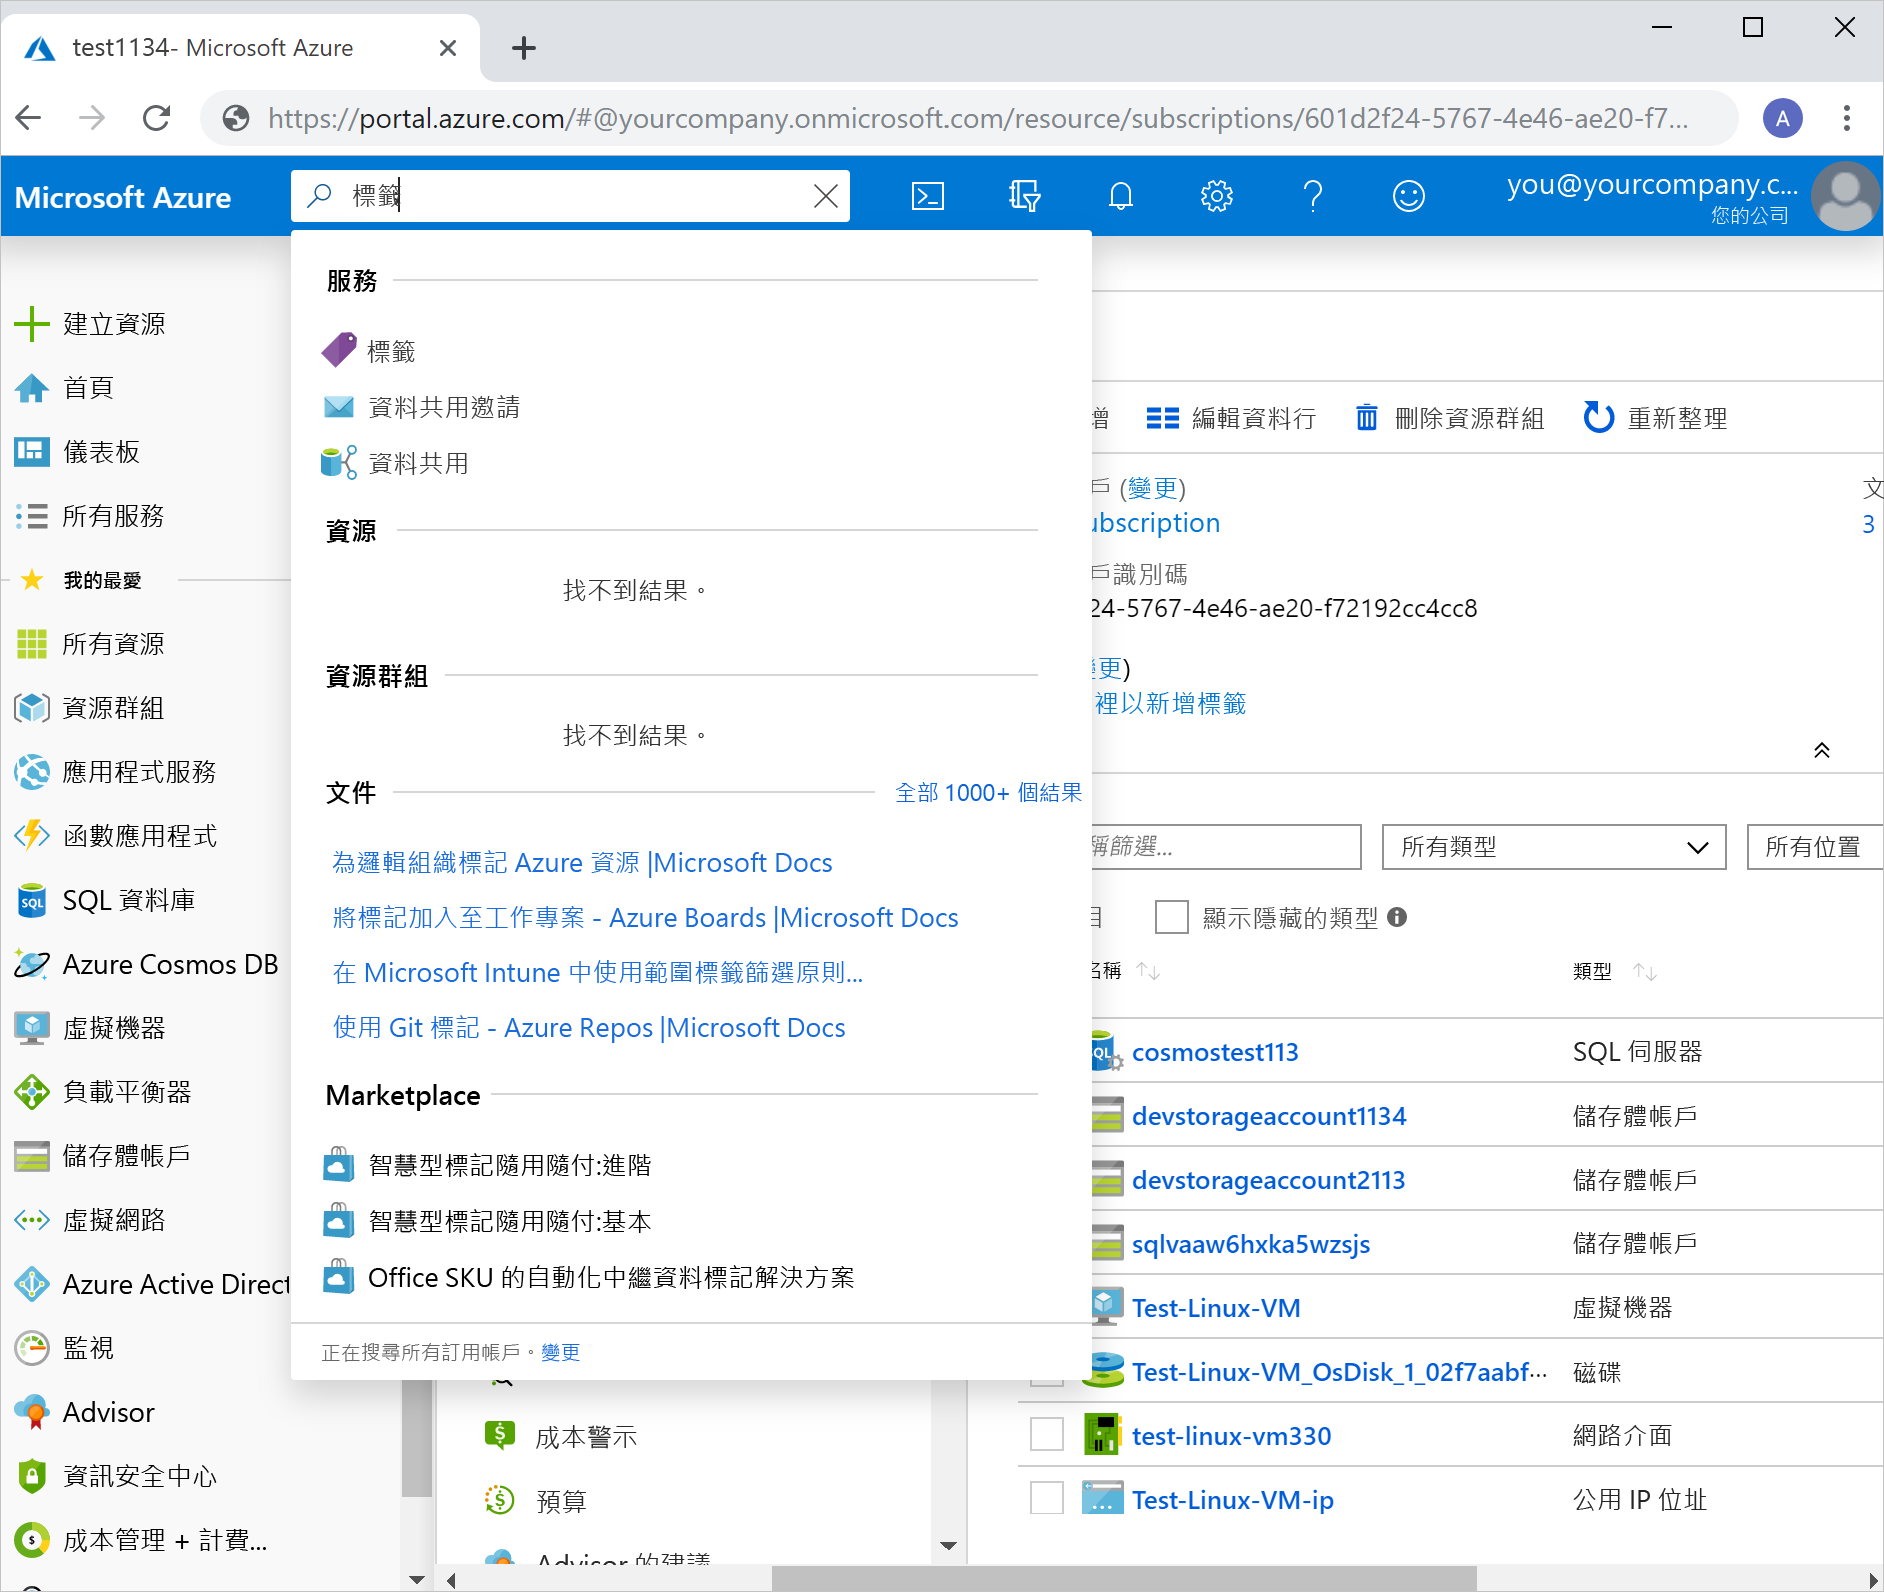
Task: Click 建立資源 in the sidebar
Action: tap(90, 324)
